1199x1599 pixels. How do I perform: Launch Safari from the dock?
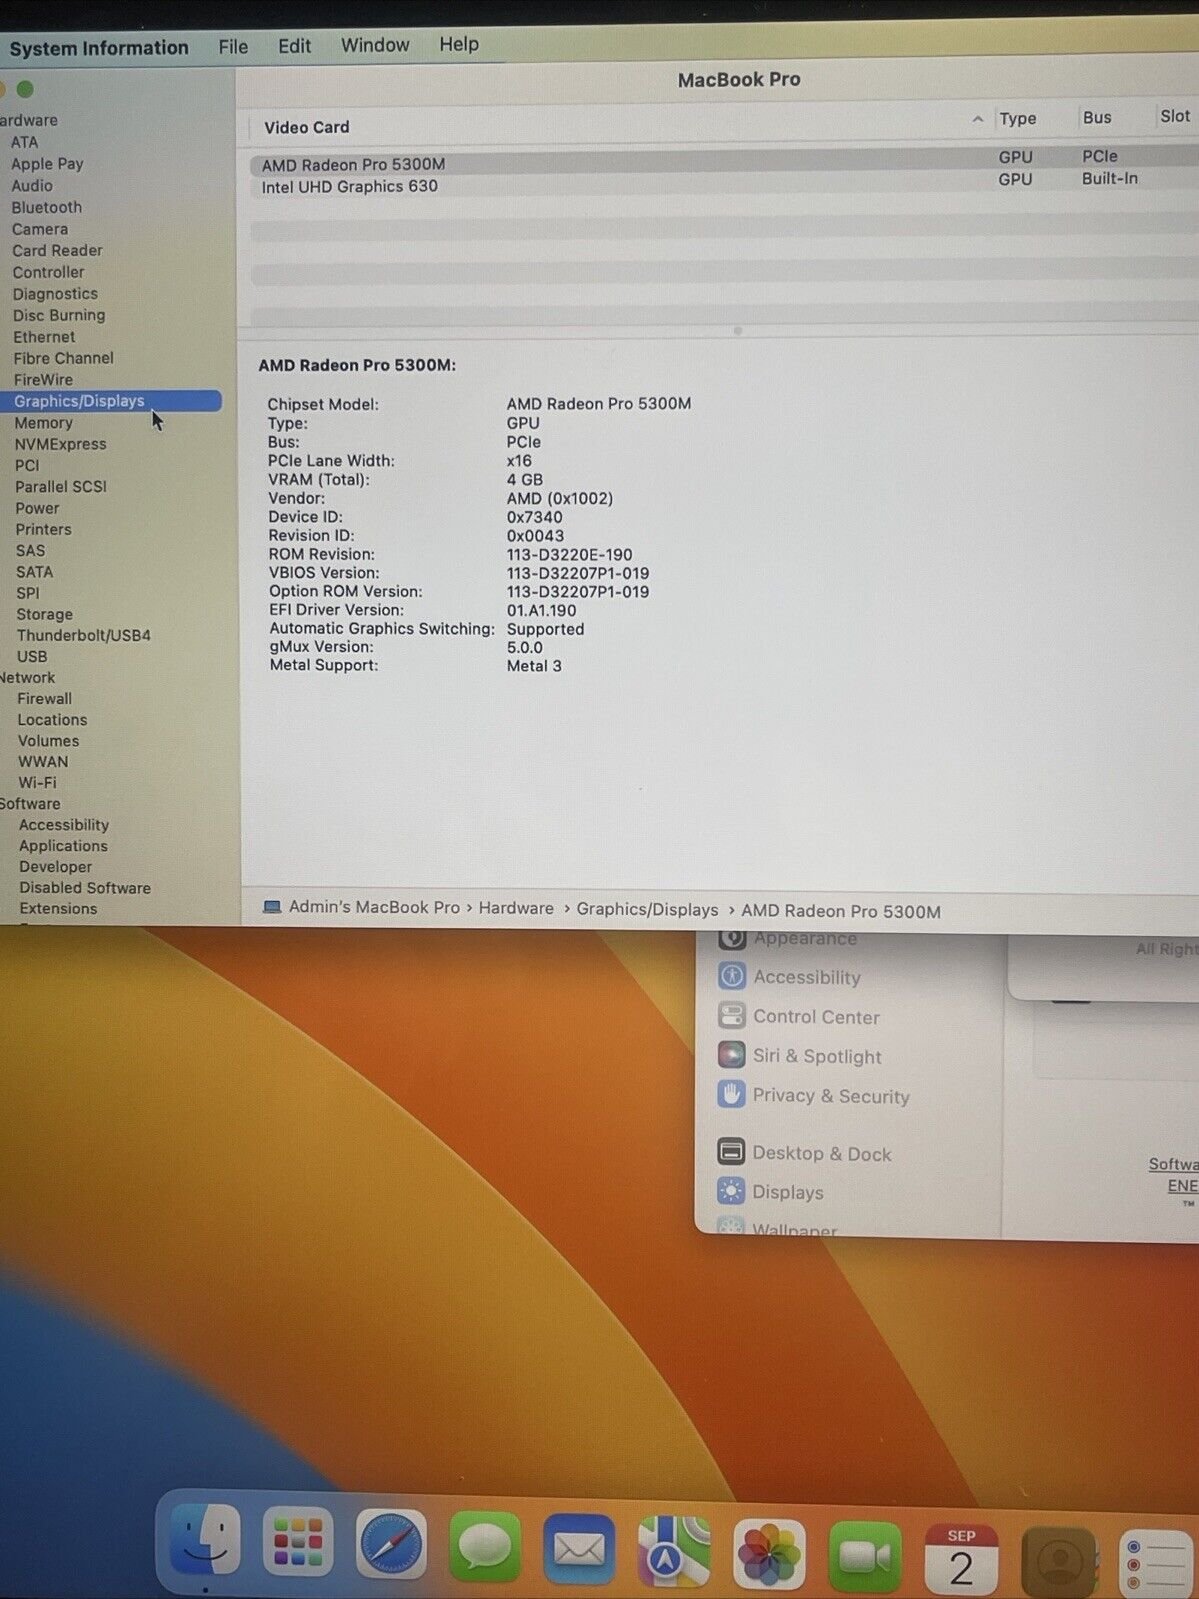click(391, 1544)
